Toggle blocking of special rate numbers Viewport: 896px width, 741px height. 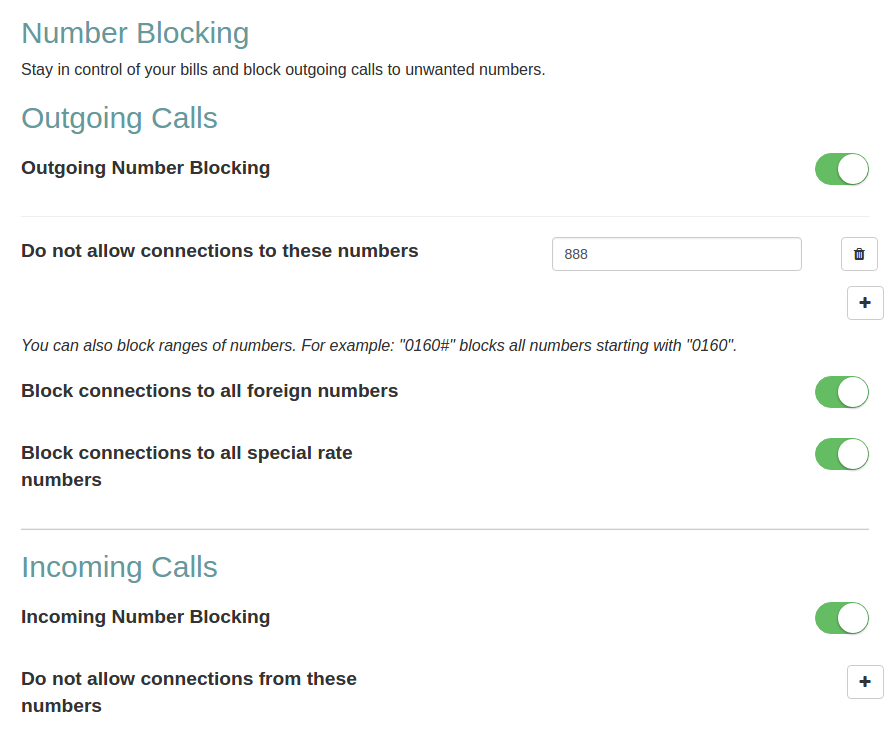click(x=841, y=454)
